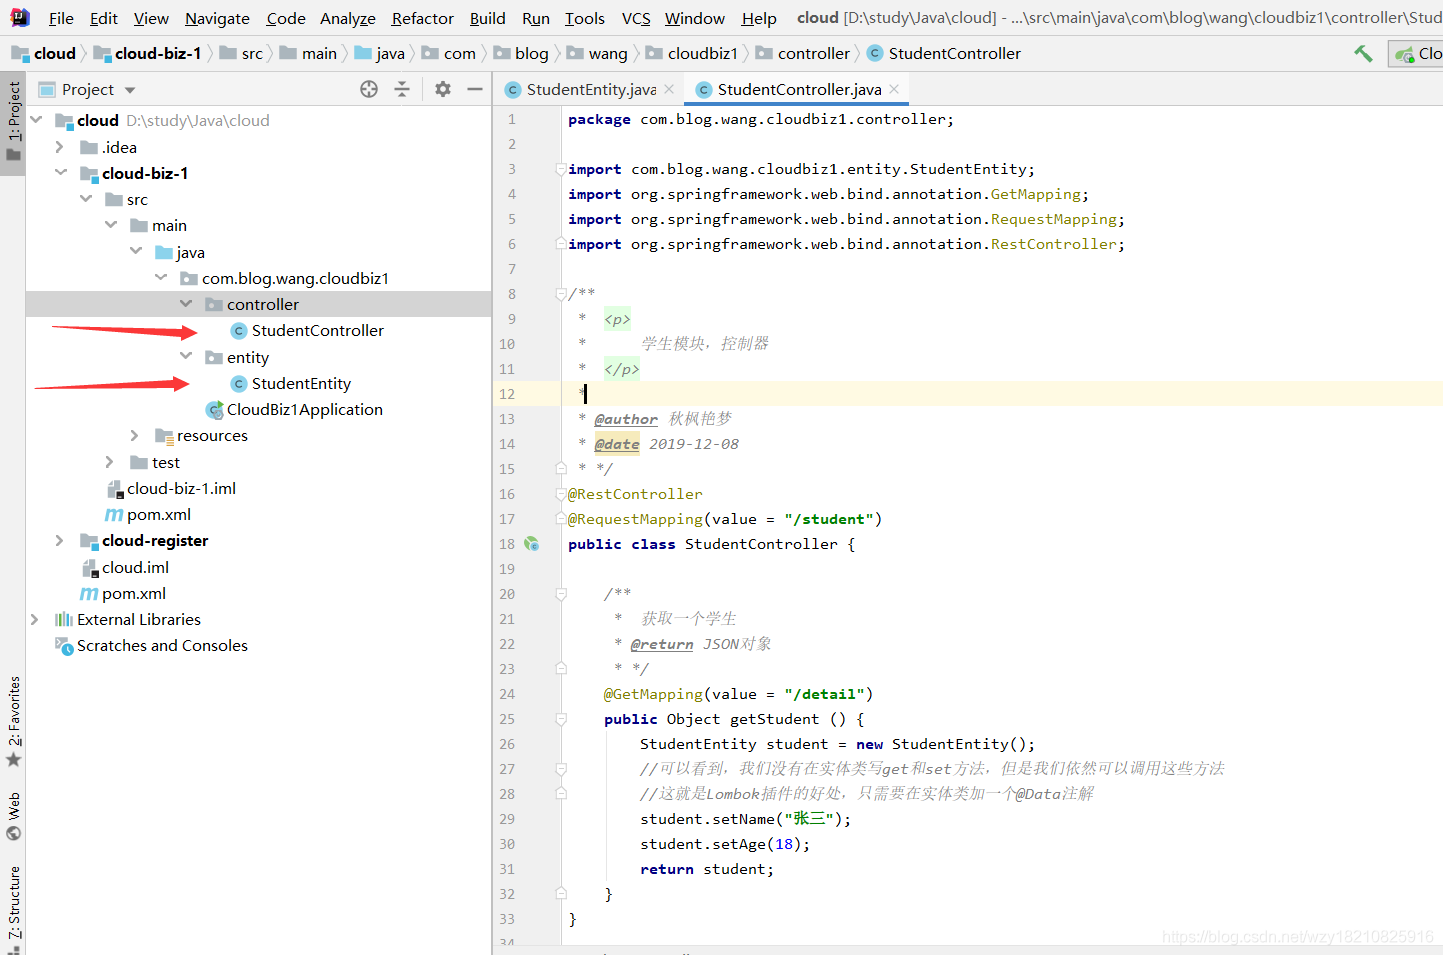Click the External Libraries icon
Screen dimensions: 1443x955
click(x=64, y=620)
